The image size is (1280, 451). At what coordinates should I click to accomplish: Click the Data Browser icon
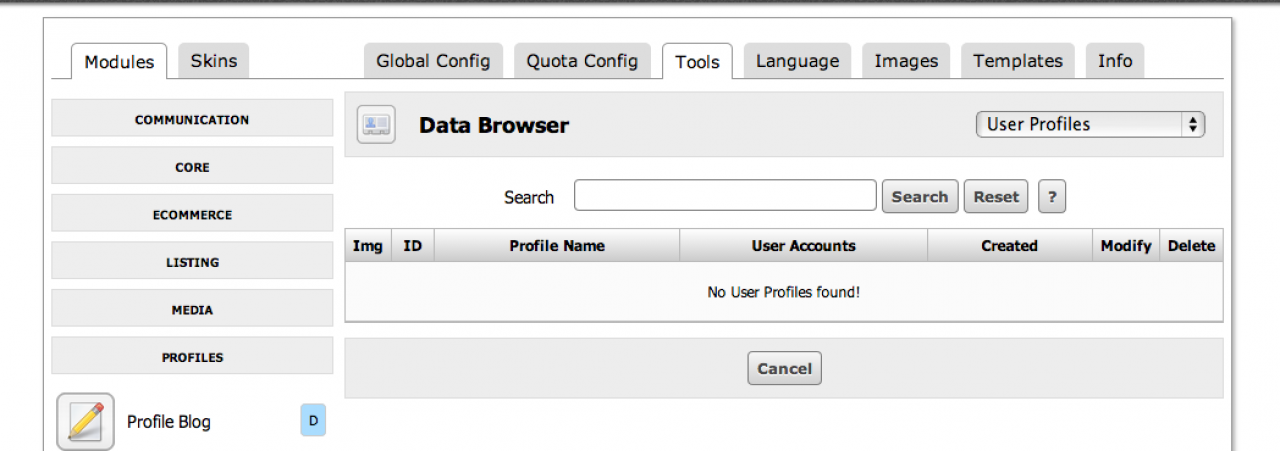point(376,125)
